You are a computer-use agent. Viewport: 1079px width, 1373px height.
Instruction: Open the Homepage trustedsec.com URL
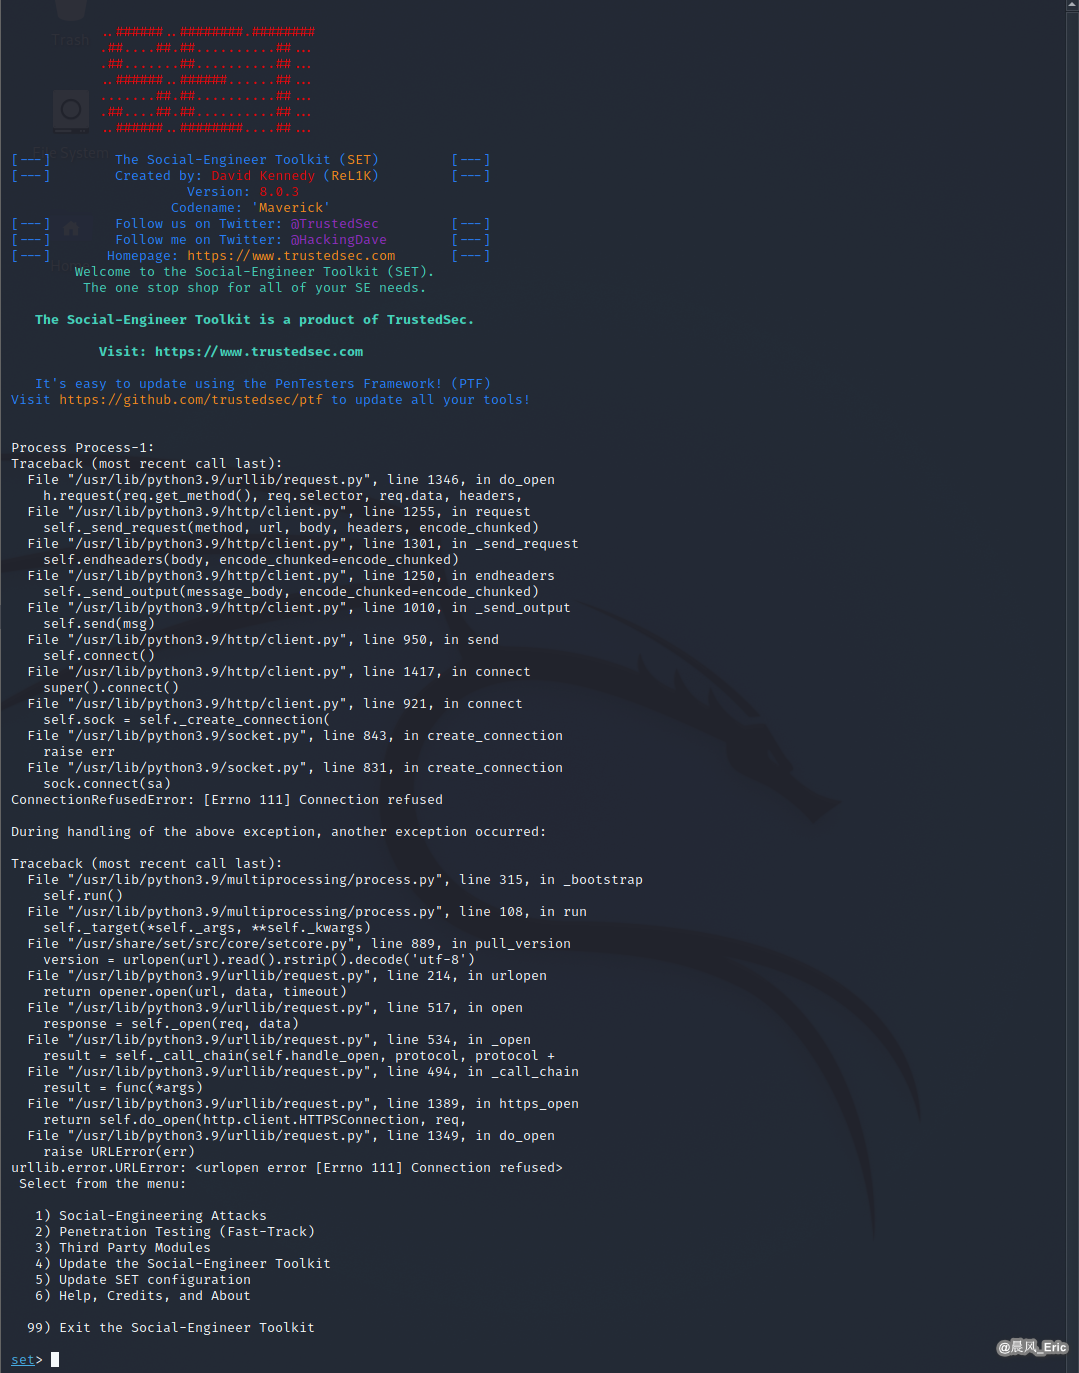click(x=291, y=256)
